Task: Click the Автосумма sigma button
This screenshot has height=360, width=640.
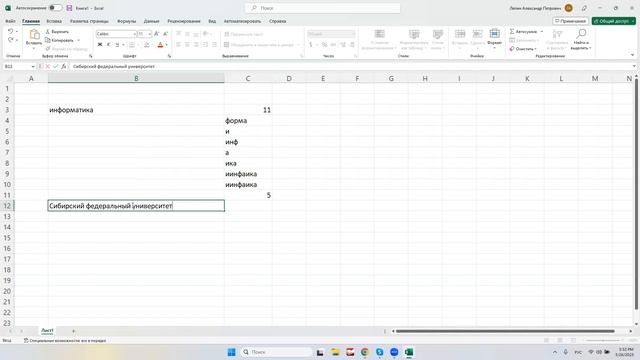Action: click(x=523, y=31)
